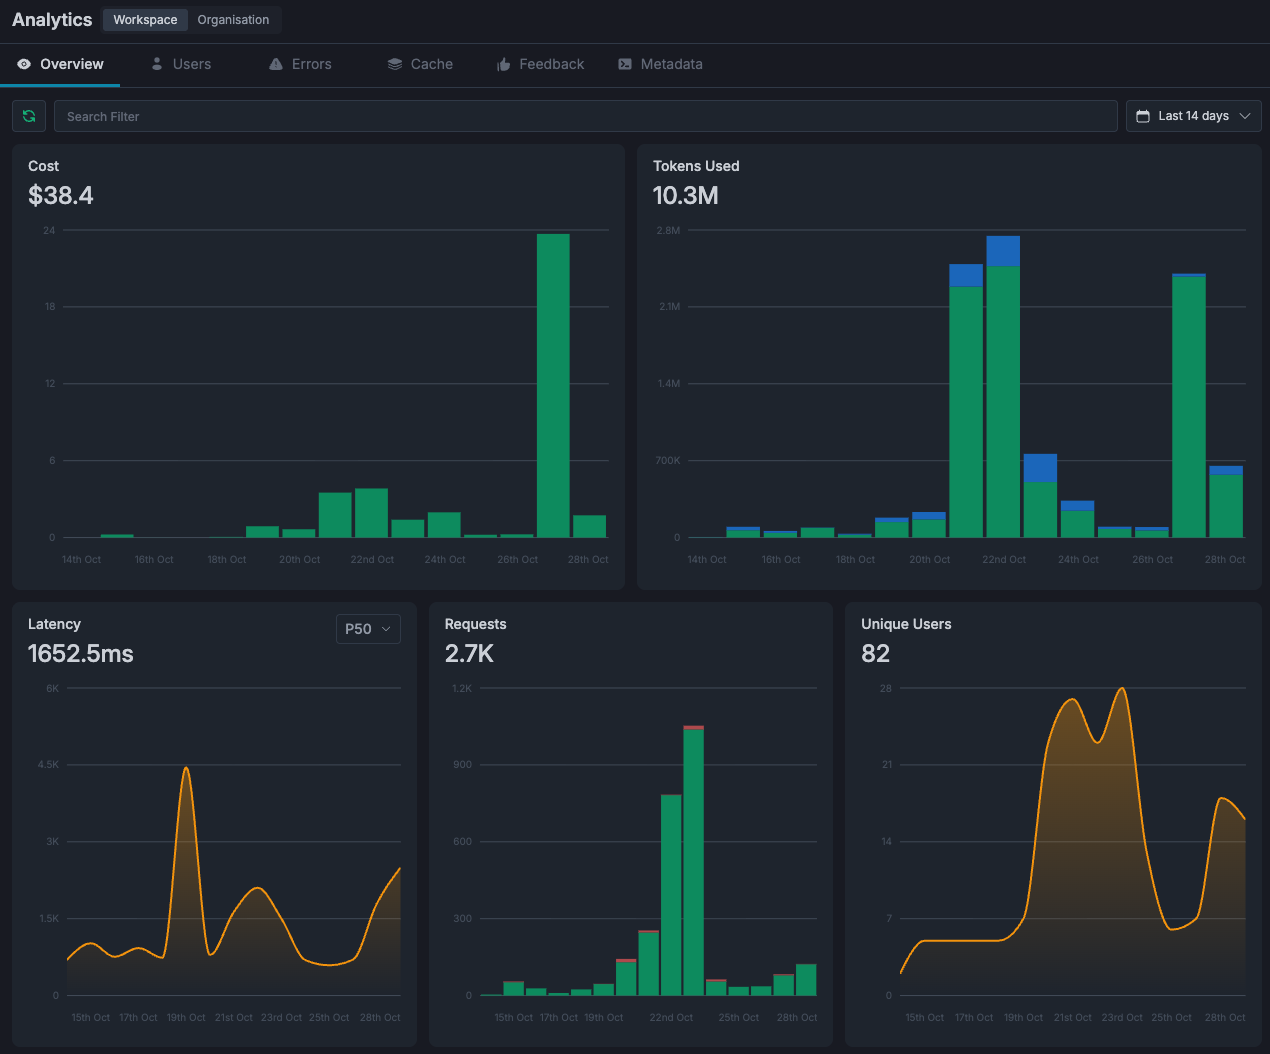Screen dimensions: 1270x1054
Task: Click the warning triangle icon beside Errors
Action: (x=276, y=64)
